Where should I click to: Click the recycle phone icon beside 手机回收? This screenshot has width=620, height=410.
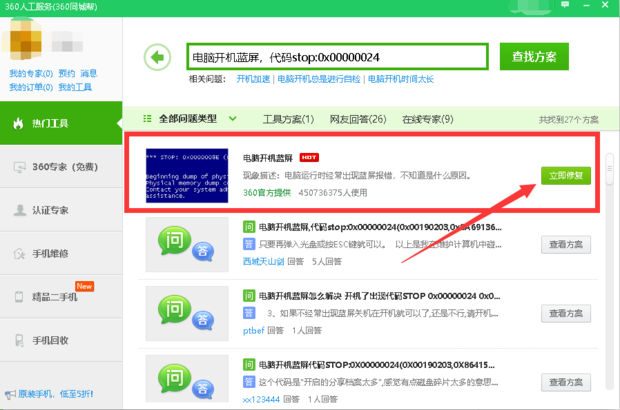pyautogui.click(x=19, y=340)
